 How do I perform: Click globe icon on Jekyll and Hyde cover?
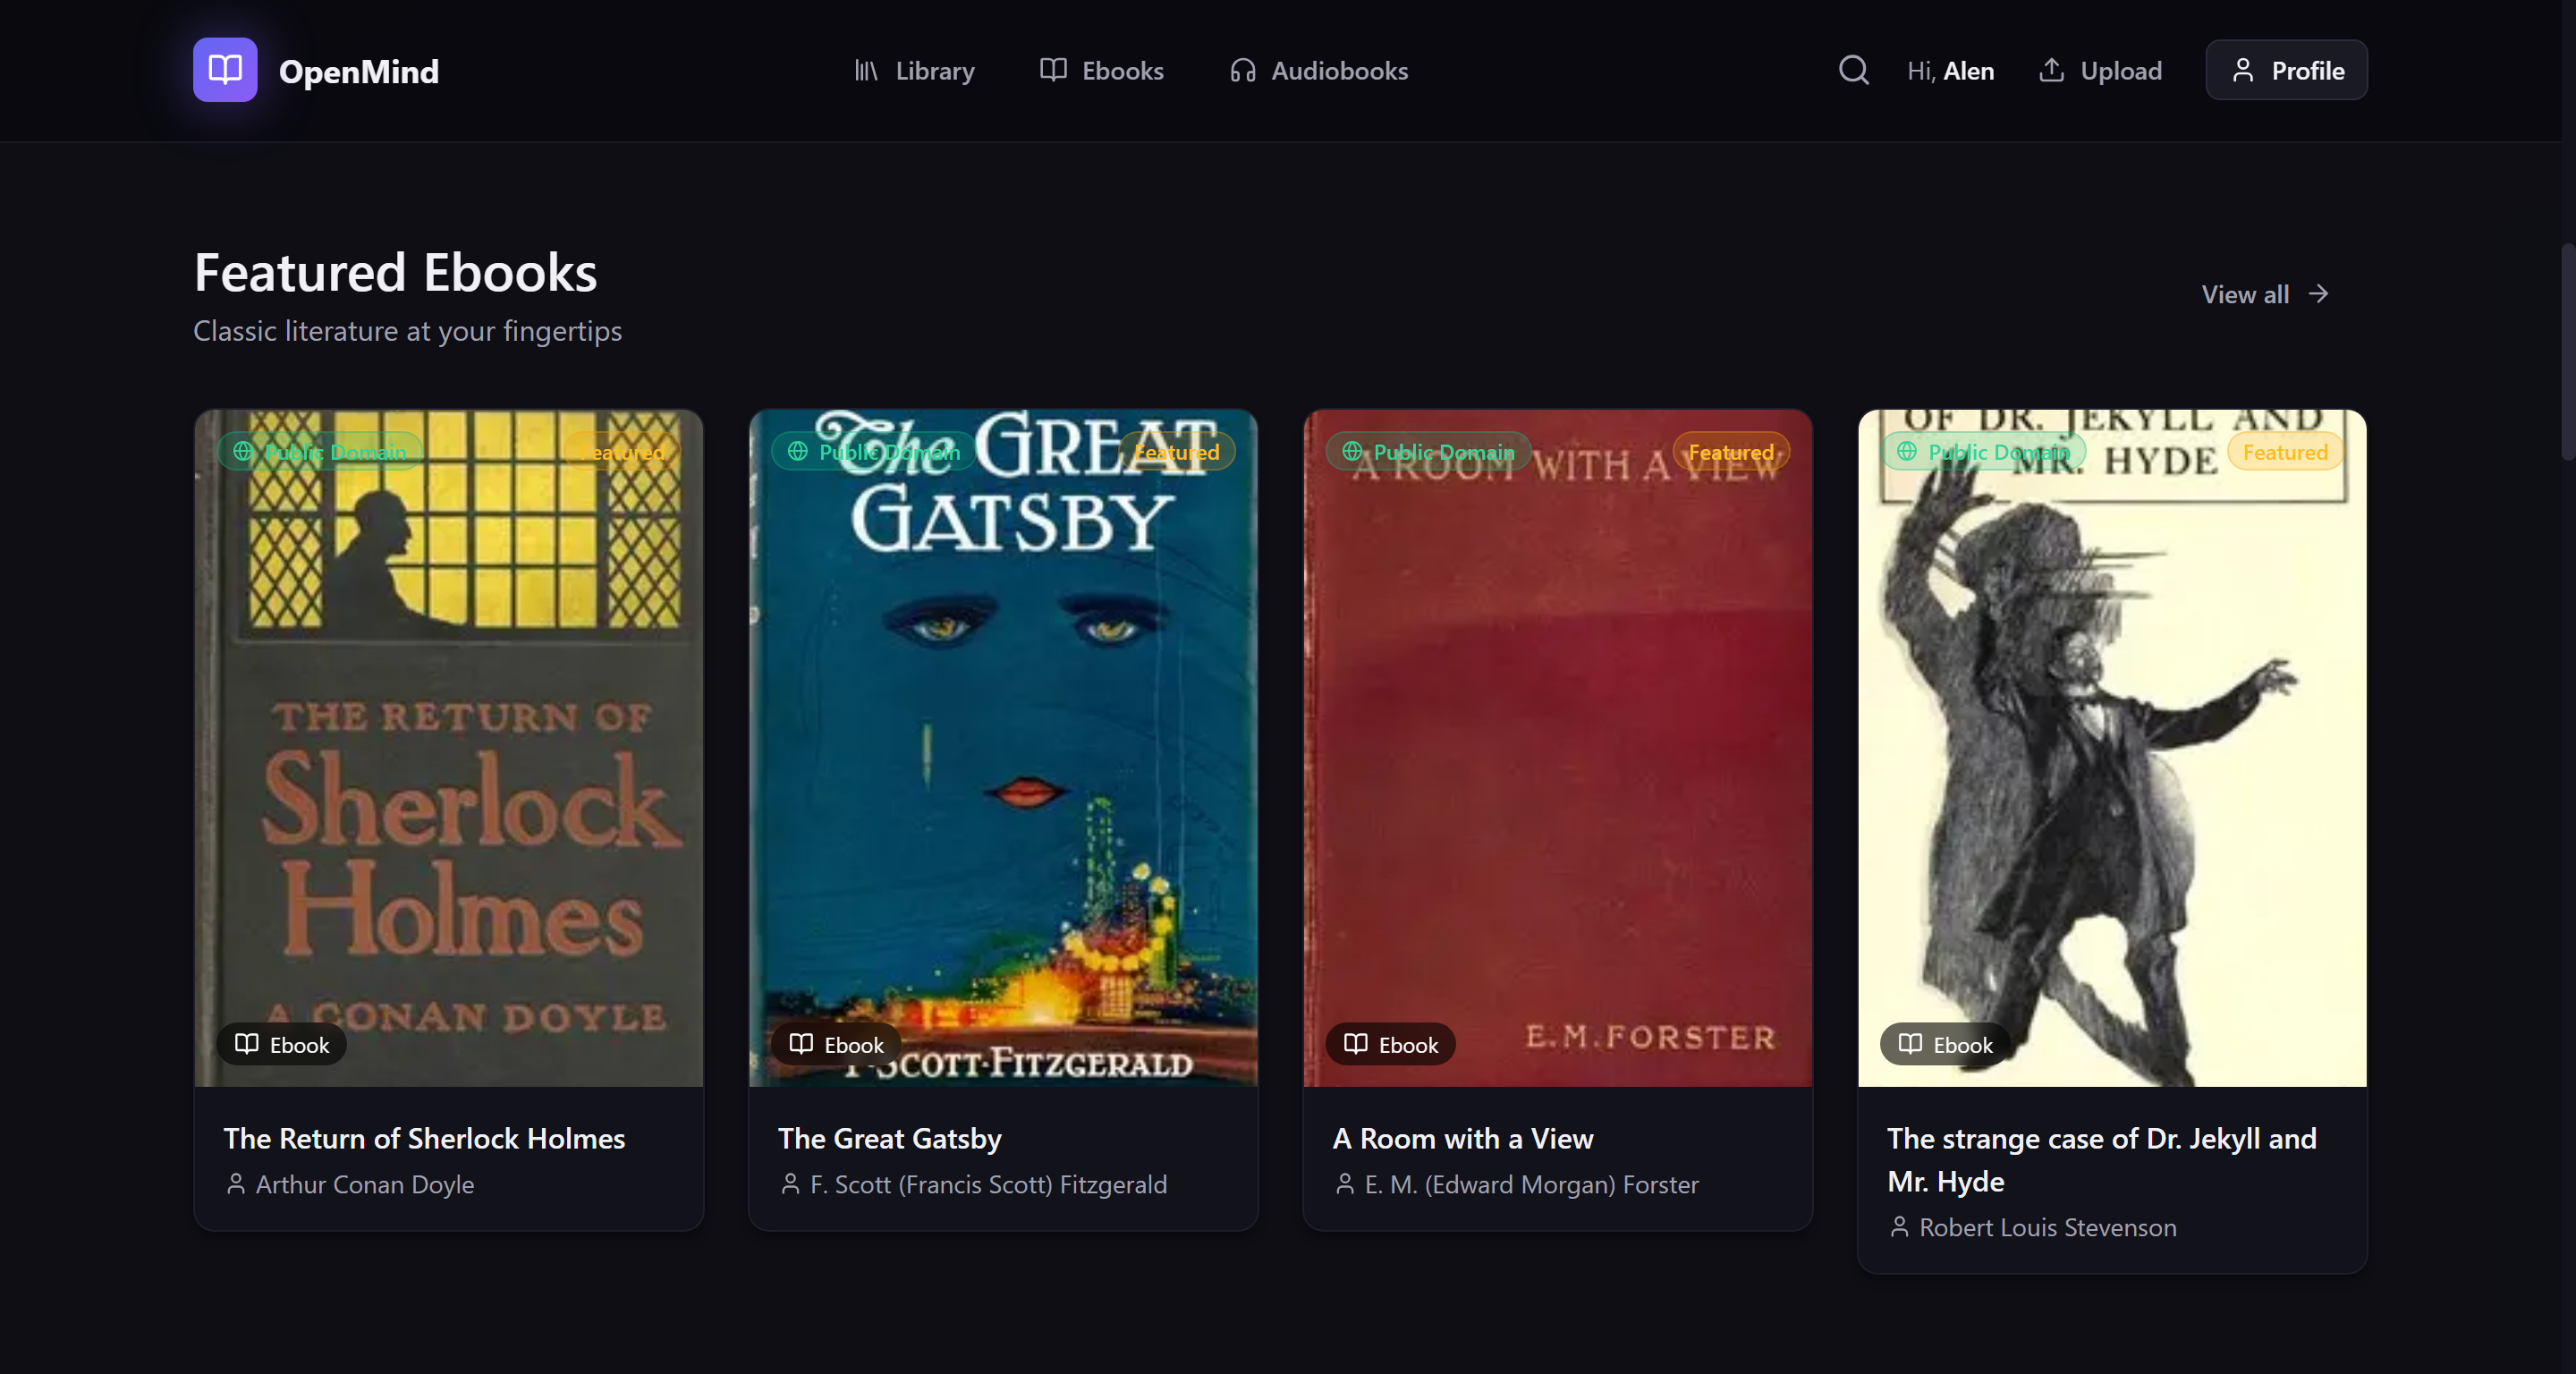click(x=1907, y=451)
